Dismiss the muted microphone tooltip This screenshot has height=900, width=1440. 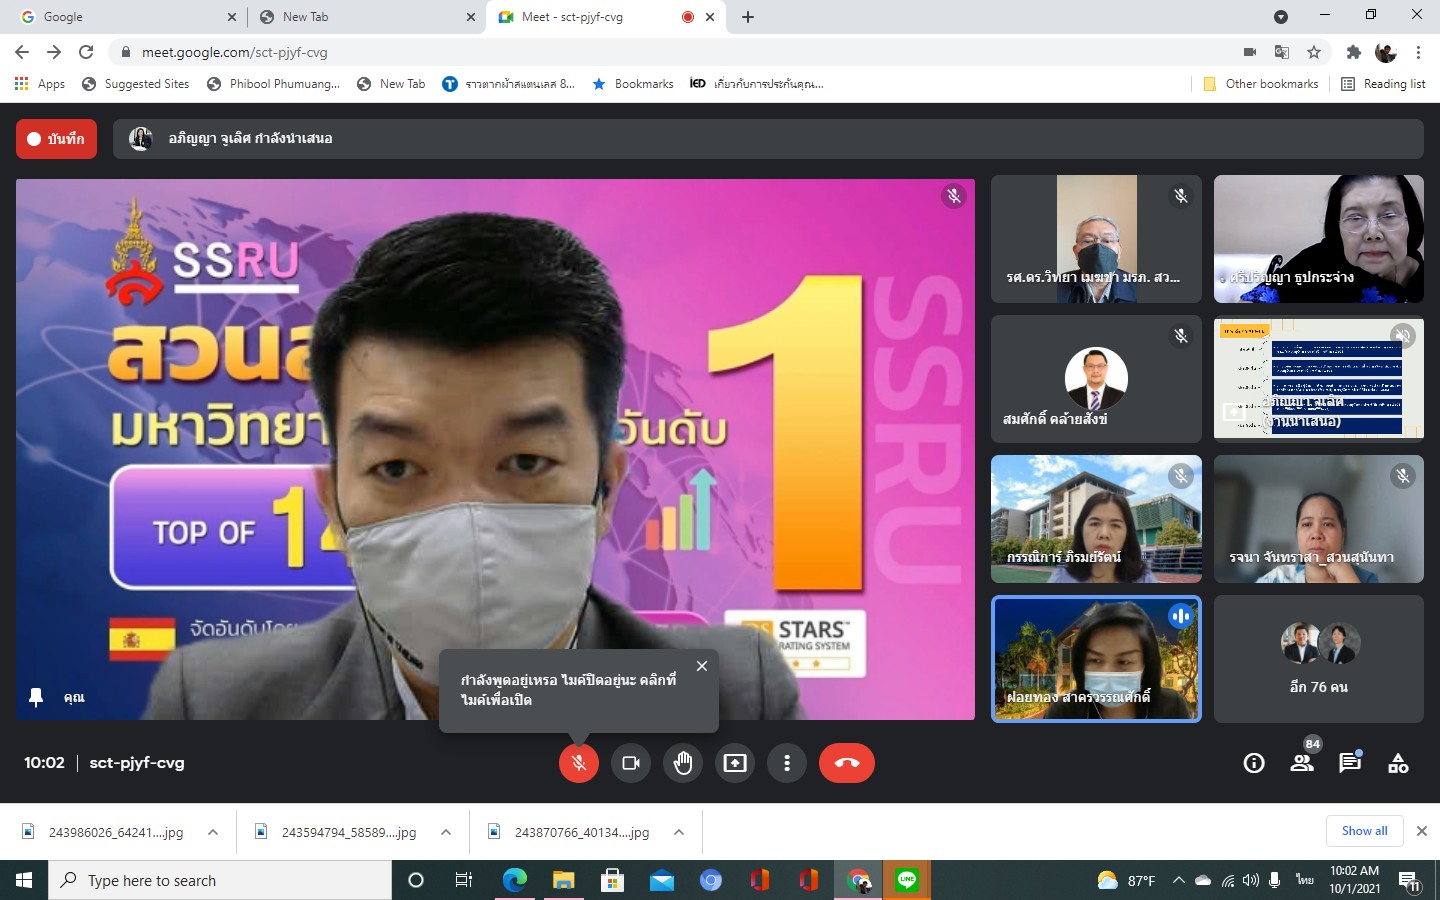coord(702,666)
